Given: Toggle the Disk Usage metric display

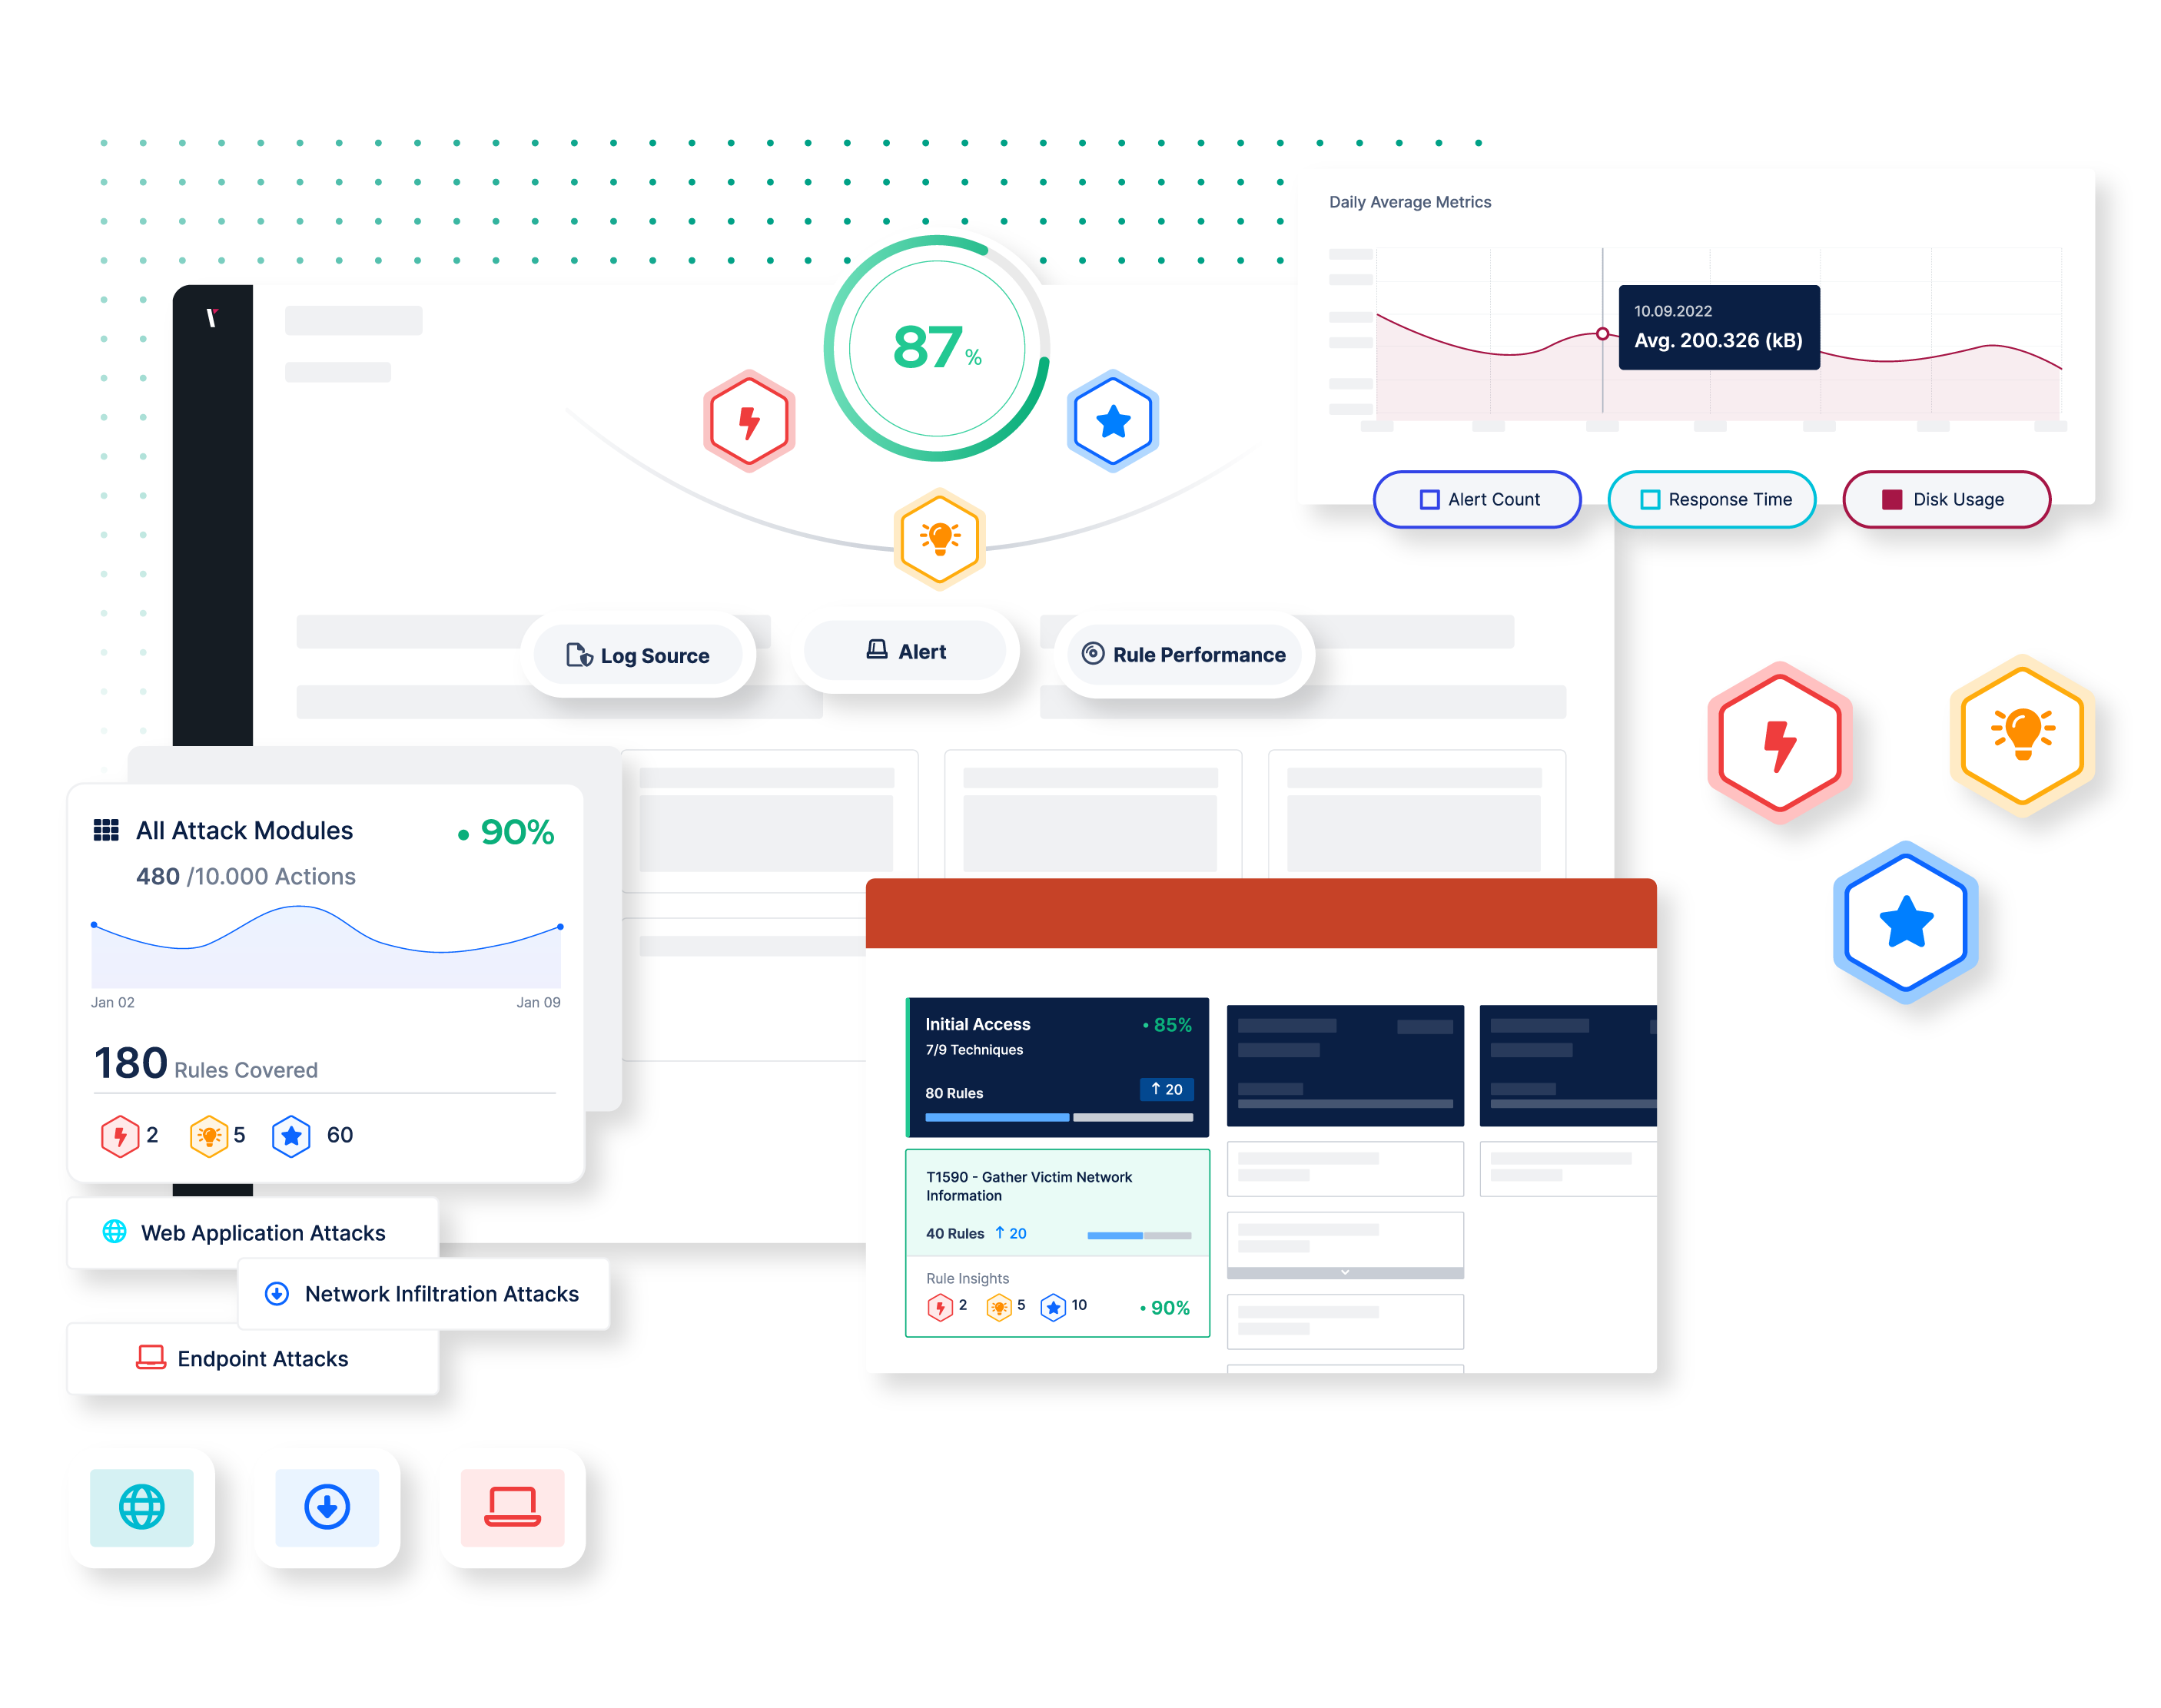Looking at the screenshot, I should point(1952,498).
